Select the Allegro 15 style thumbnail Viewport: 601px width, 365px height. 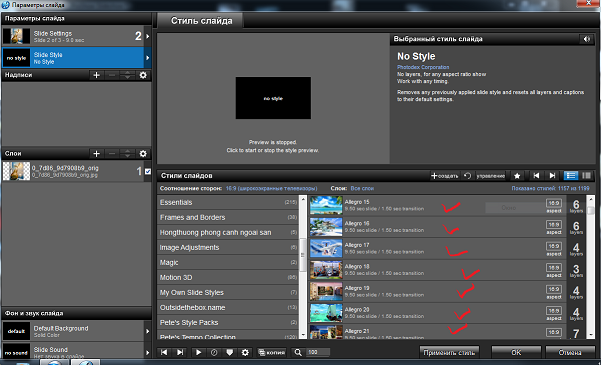pos(326,206)
